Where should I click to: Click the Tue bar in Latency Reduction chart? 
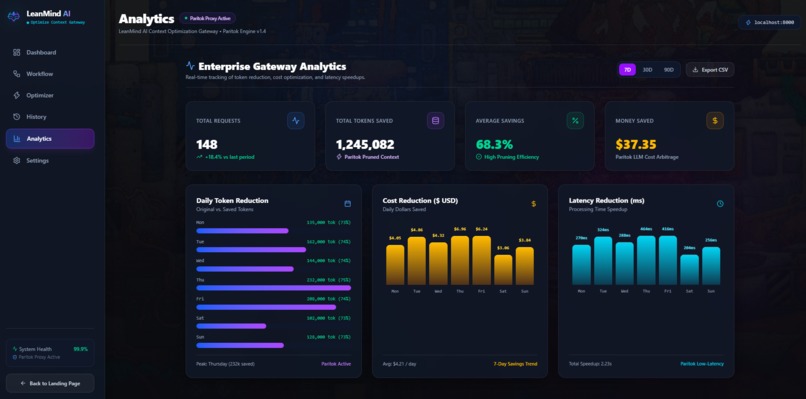click(x=603, y=261)
